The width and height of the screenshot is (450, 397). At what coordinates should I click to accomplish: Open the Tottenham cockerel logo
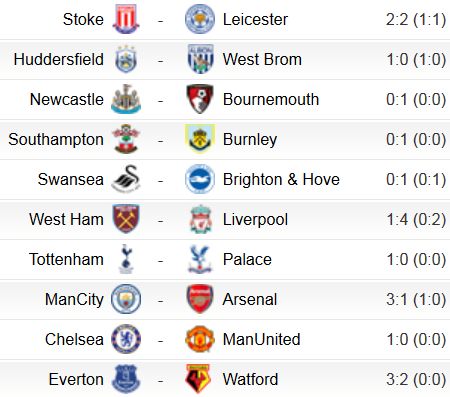click(x=126, y=259)
